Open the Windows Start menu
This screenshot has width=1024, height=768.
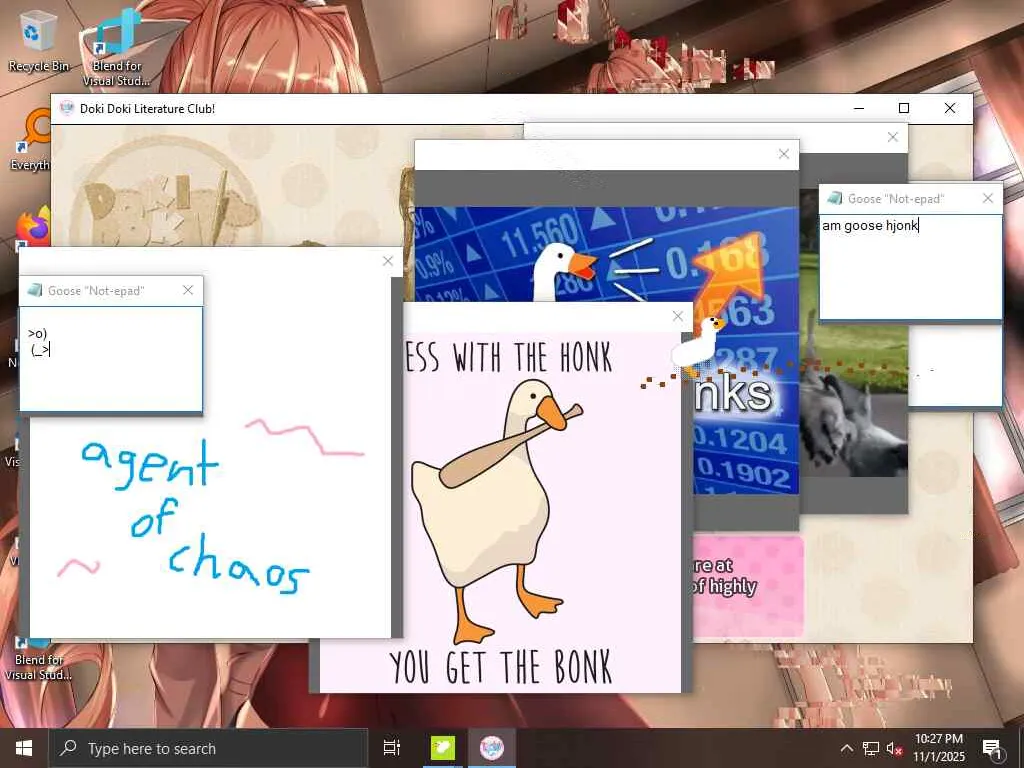click(24, 748)
